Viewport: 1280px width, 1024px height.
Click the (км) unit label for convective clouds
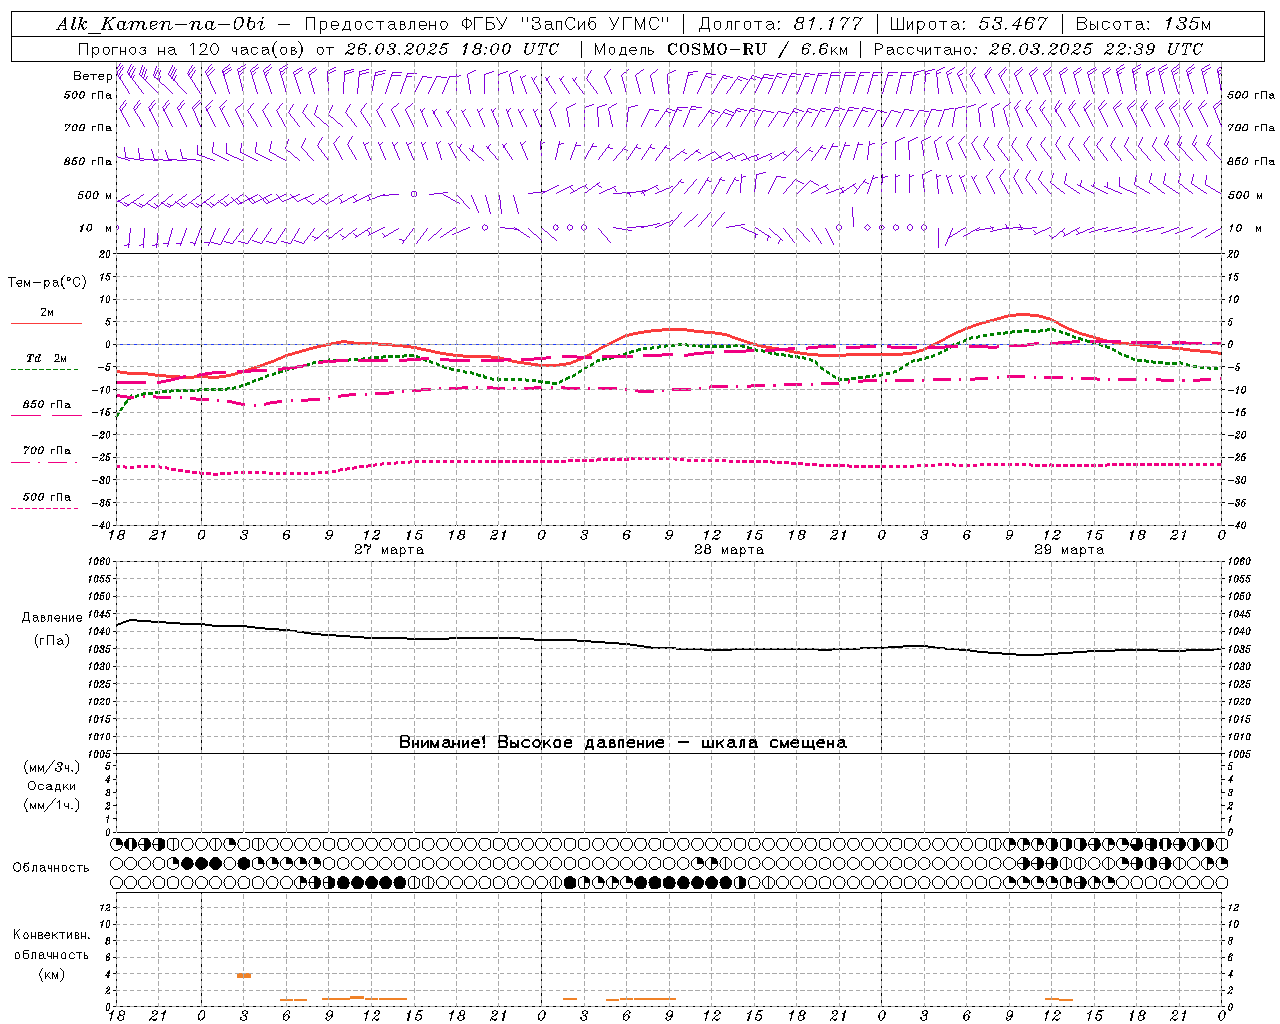pos(52,974)
